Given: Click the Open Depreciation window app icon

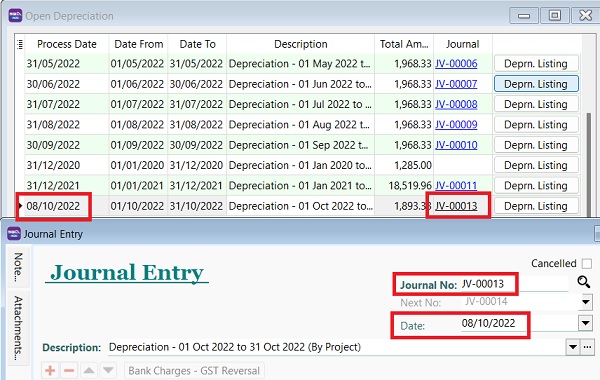Looking at the screenshot, I should coord(15,16).
